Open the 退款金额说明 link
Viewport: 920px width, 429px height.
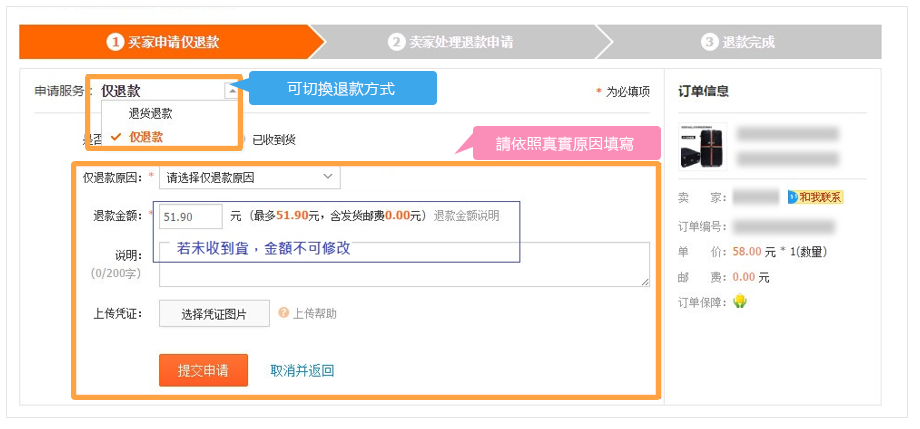[x=466, y=216]
